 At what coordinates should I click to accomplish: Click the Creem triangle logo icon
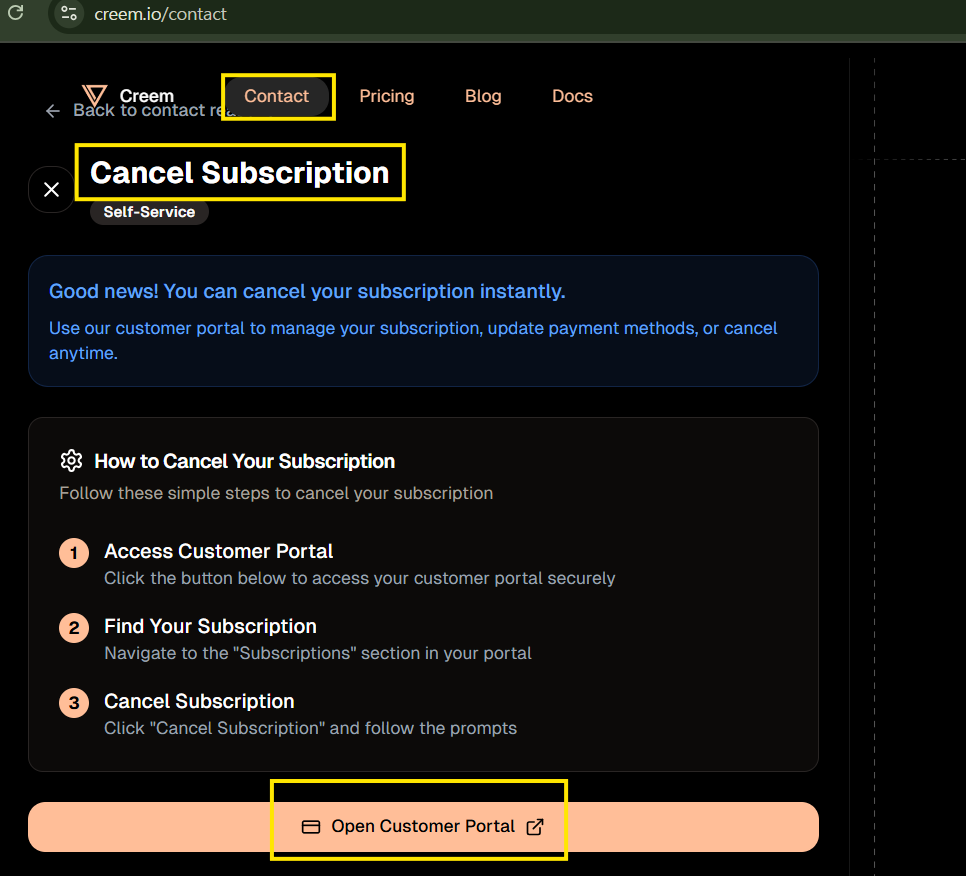[x=95, y=95]
